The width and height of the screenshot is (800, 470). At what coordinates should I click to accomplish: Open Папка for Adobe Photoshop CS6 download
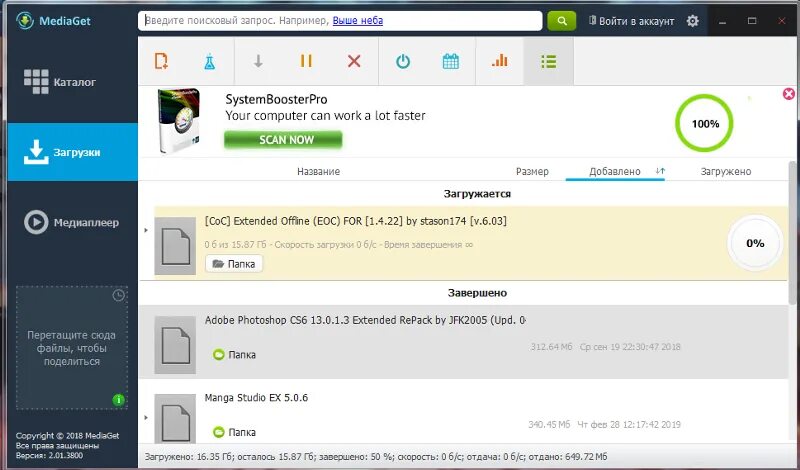pos(234,355)
